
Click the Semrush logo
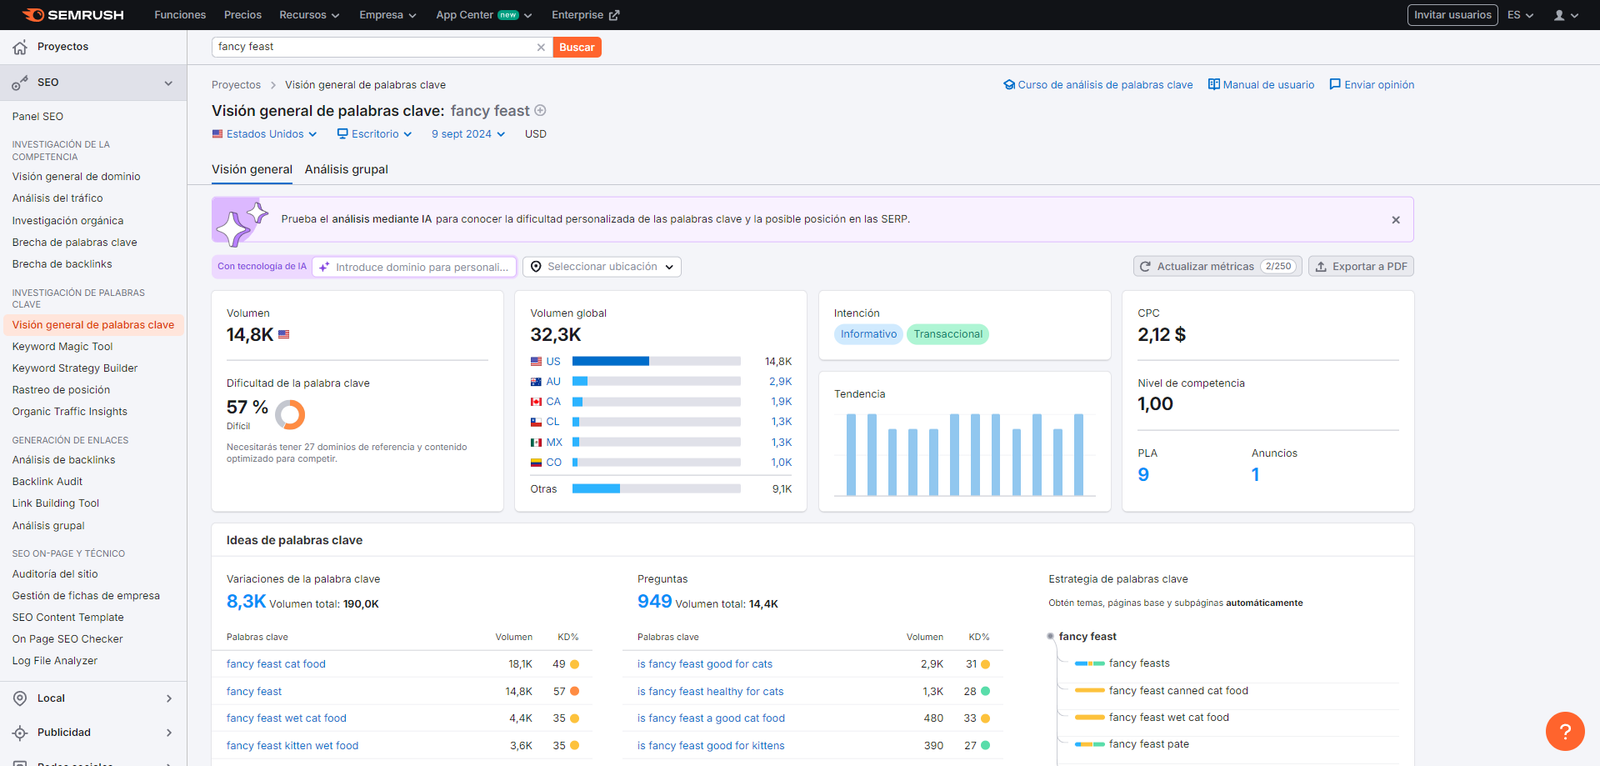coord(73,15)
